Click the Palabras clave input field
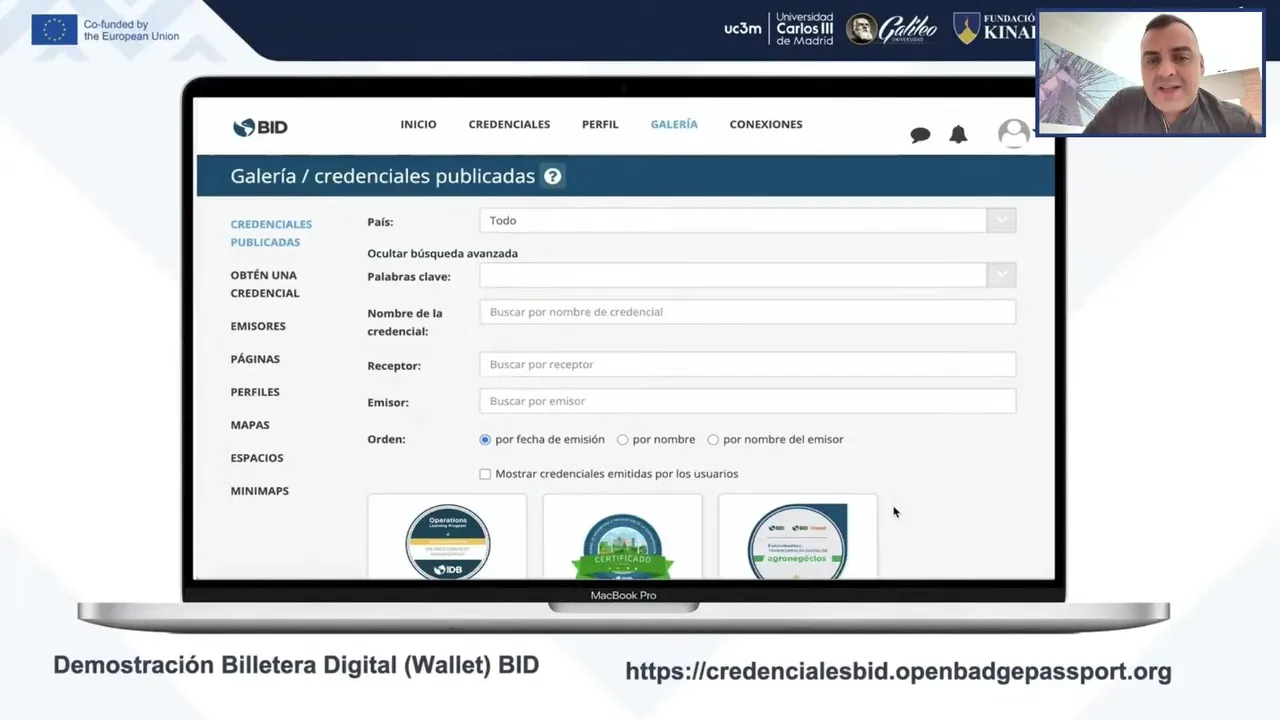Screen dimensions: 1280x720 [x=733, y=275]
